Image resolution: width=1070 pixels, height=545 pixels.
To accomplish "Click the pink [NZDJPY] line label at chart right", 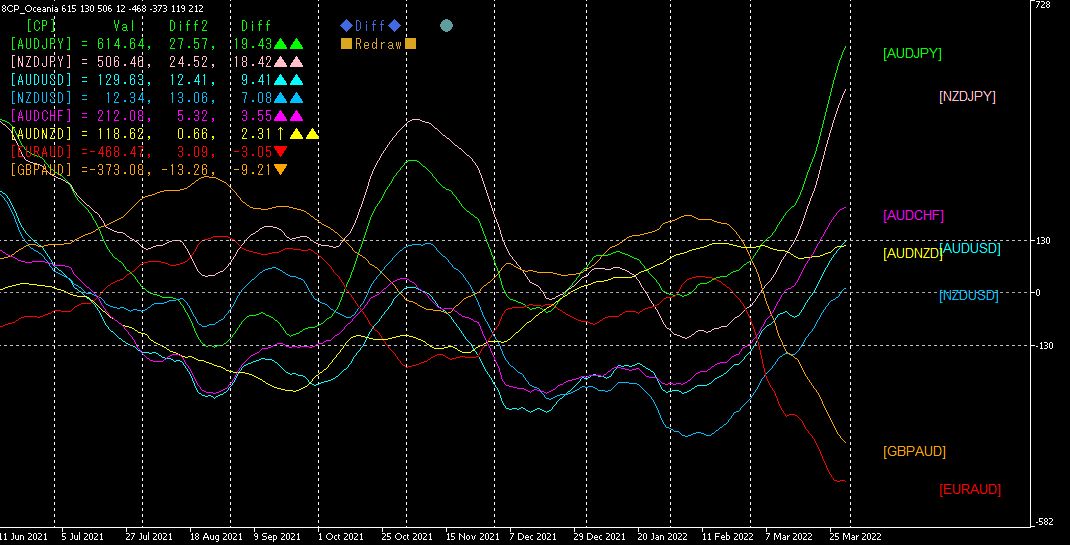I will point(968,97).
